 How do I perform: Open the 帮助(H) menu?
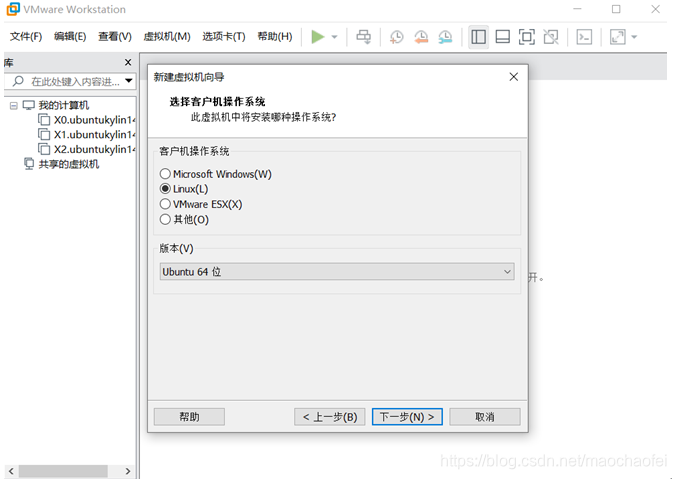point(275,37)
